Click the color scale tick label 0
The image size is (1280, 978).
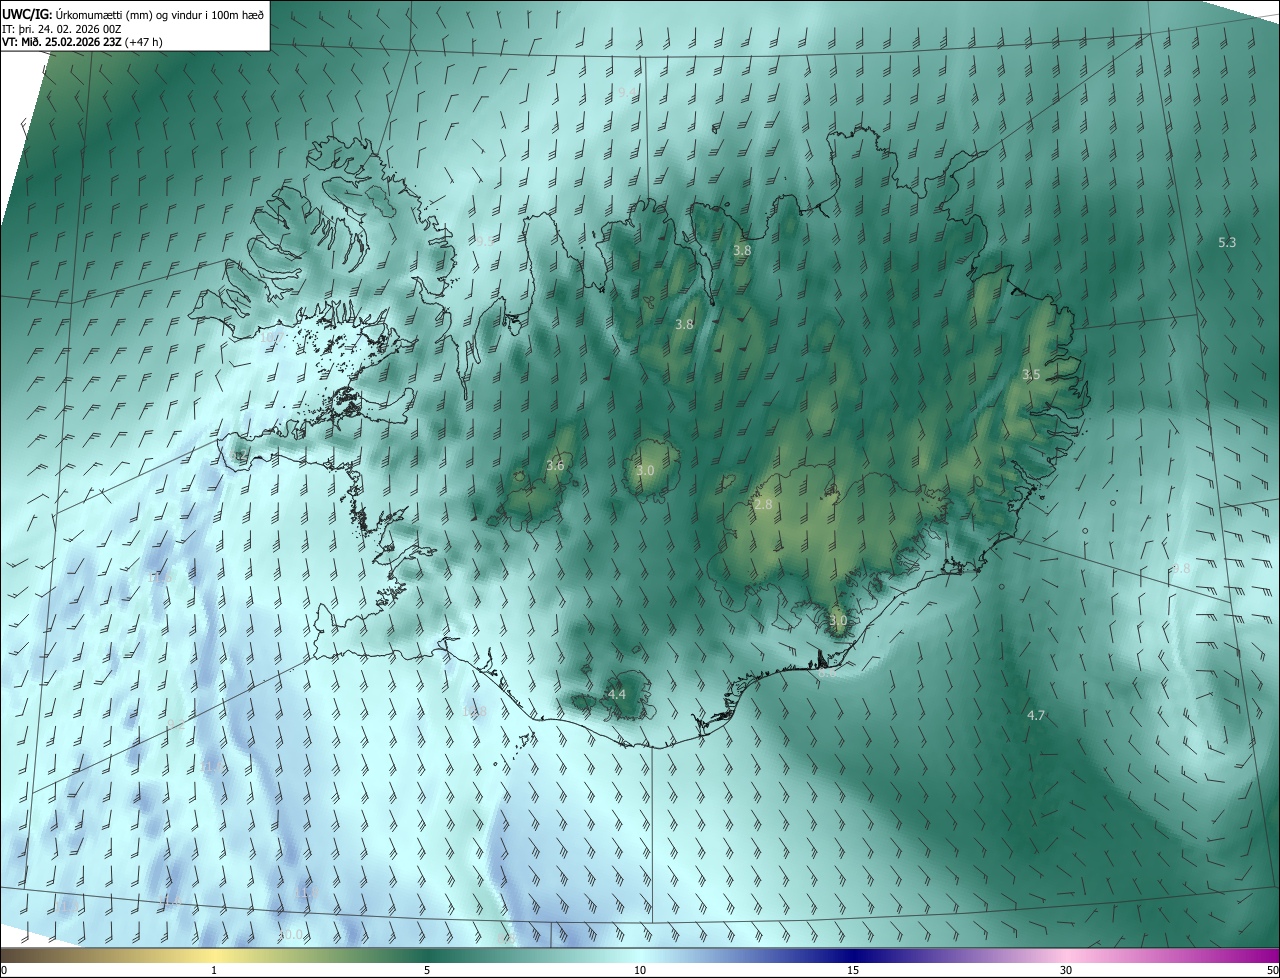[4, 971]
